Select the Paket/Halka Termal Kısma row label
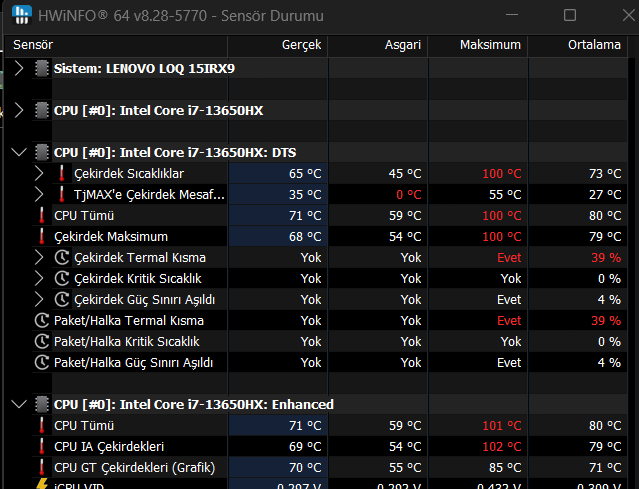The image size is (639, 489). [x=129, y=321]
